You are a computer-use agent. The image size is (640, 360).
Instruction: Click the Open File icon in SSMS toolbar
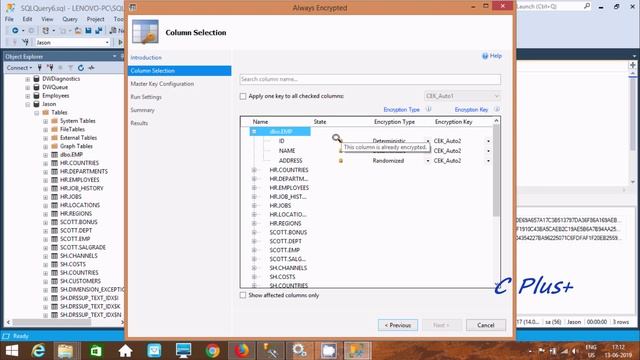coord(78,31)
